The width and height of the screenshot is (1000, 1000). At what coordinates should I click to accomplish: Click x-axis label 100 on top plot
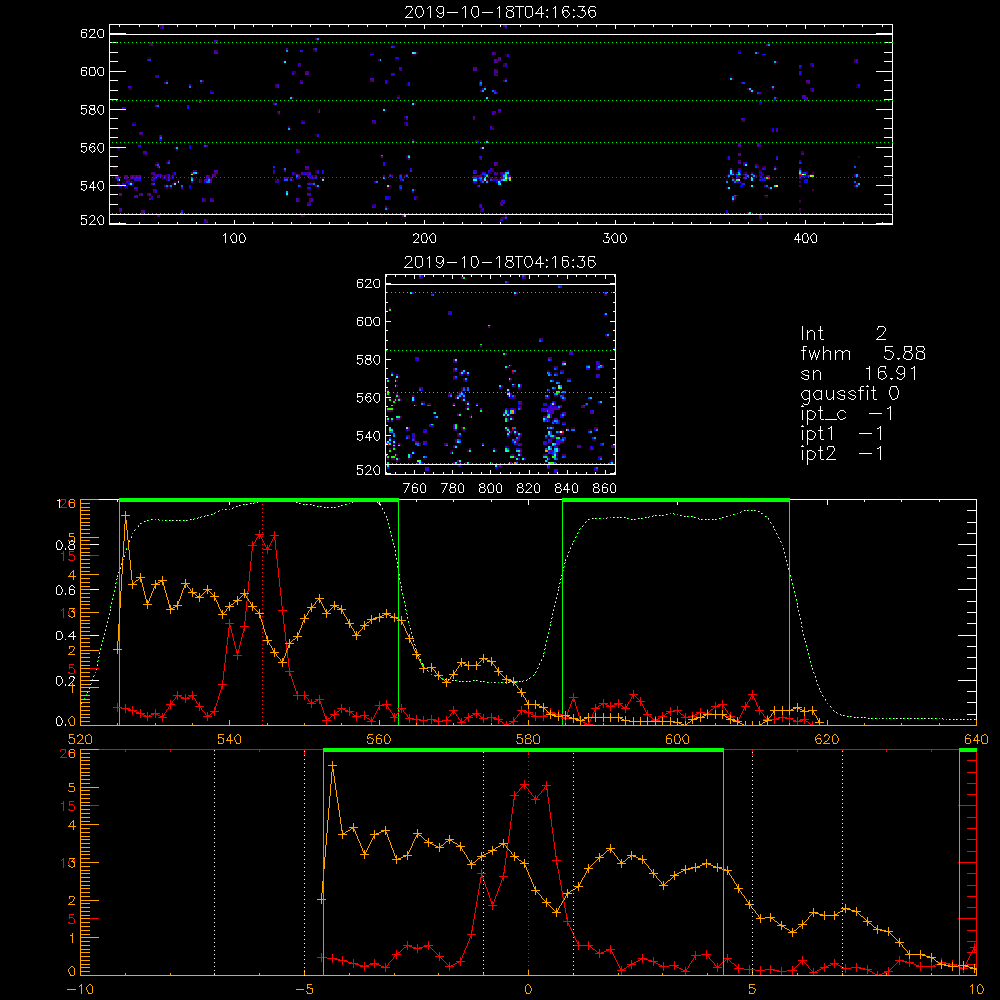pyautogui.click(x=234, y=239)
